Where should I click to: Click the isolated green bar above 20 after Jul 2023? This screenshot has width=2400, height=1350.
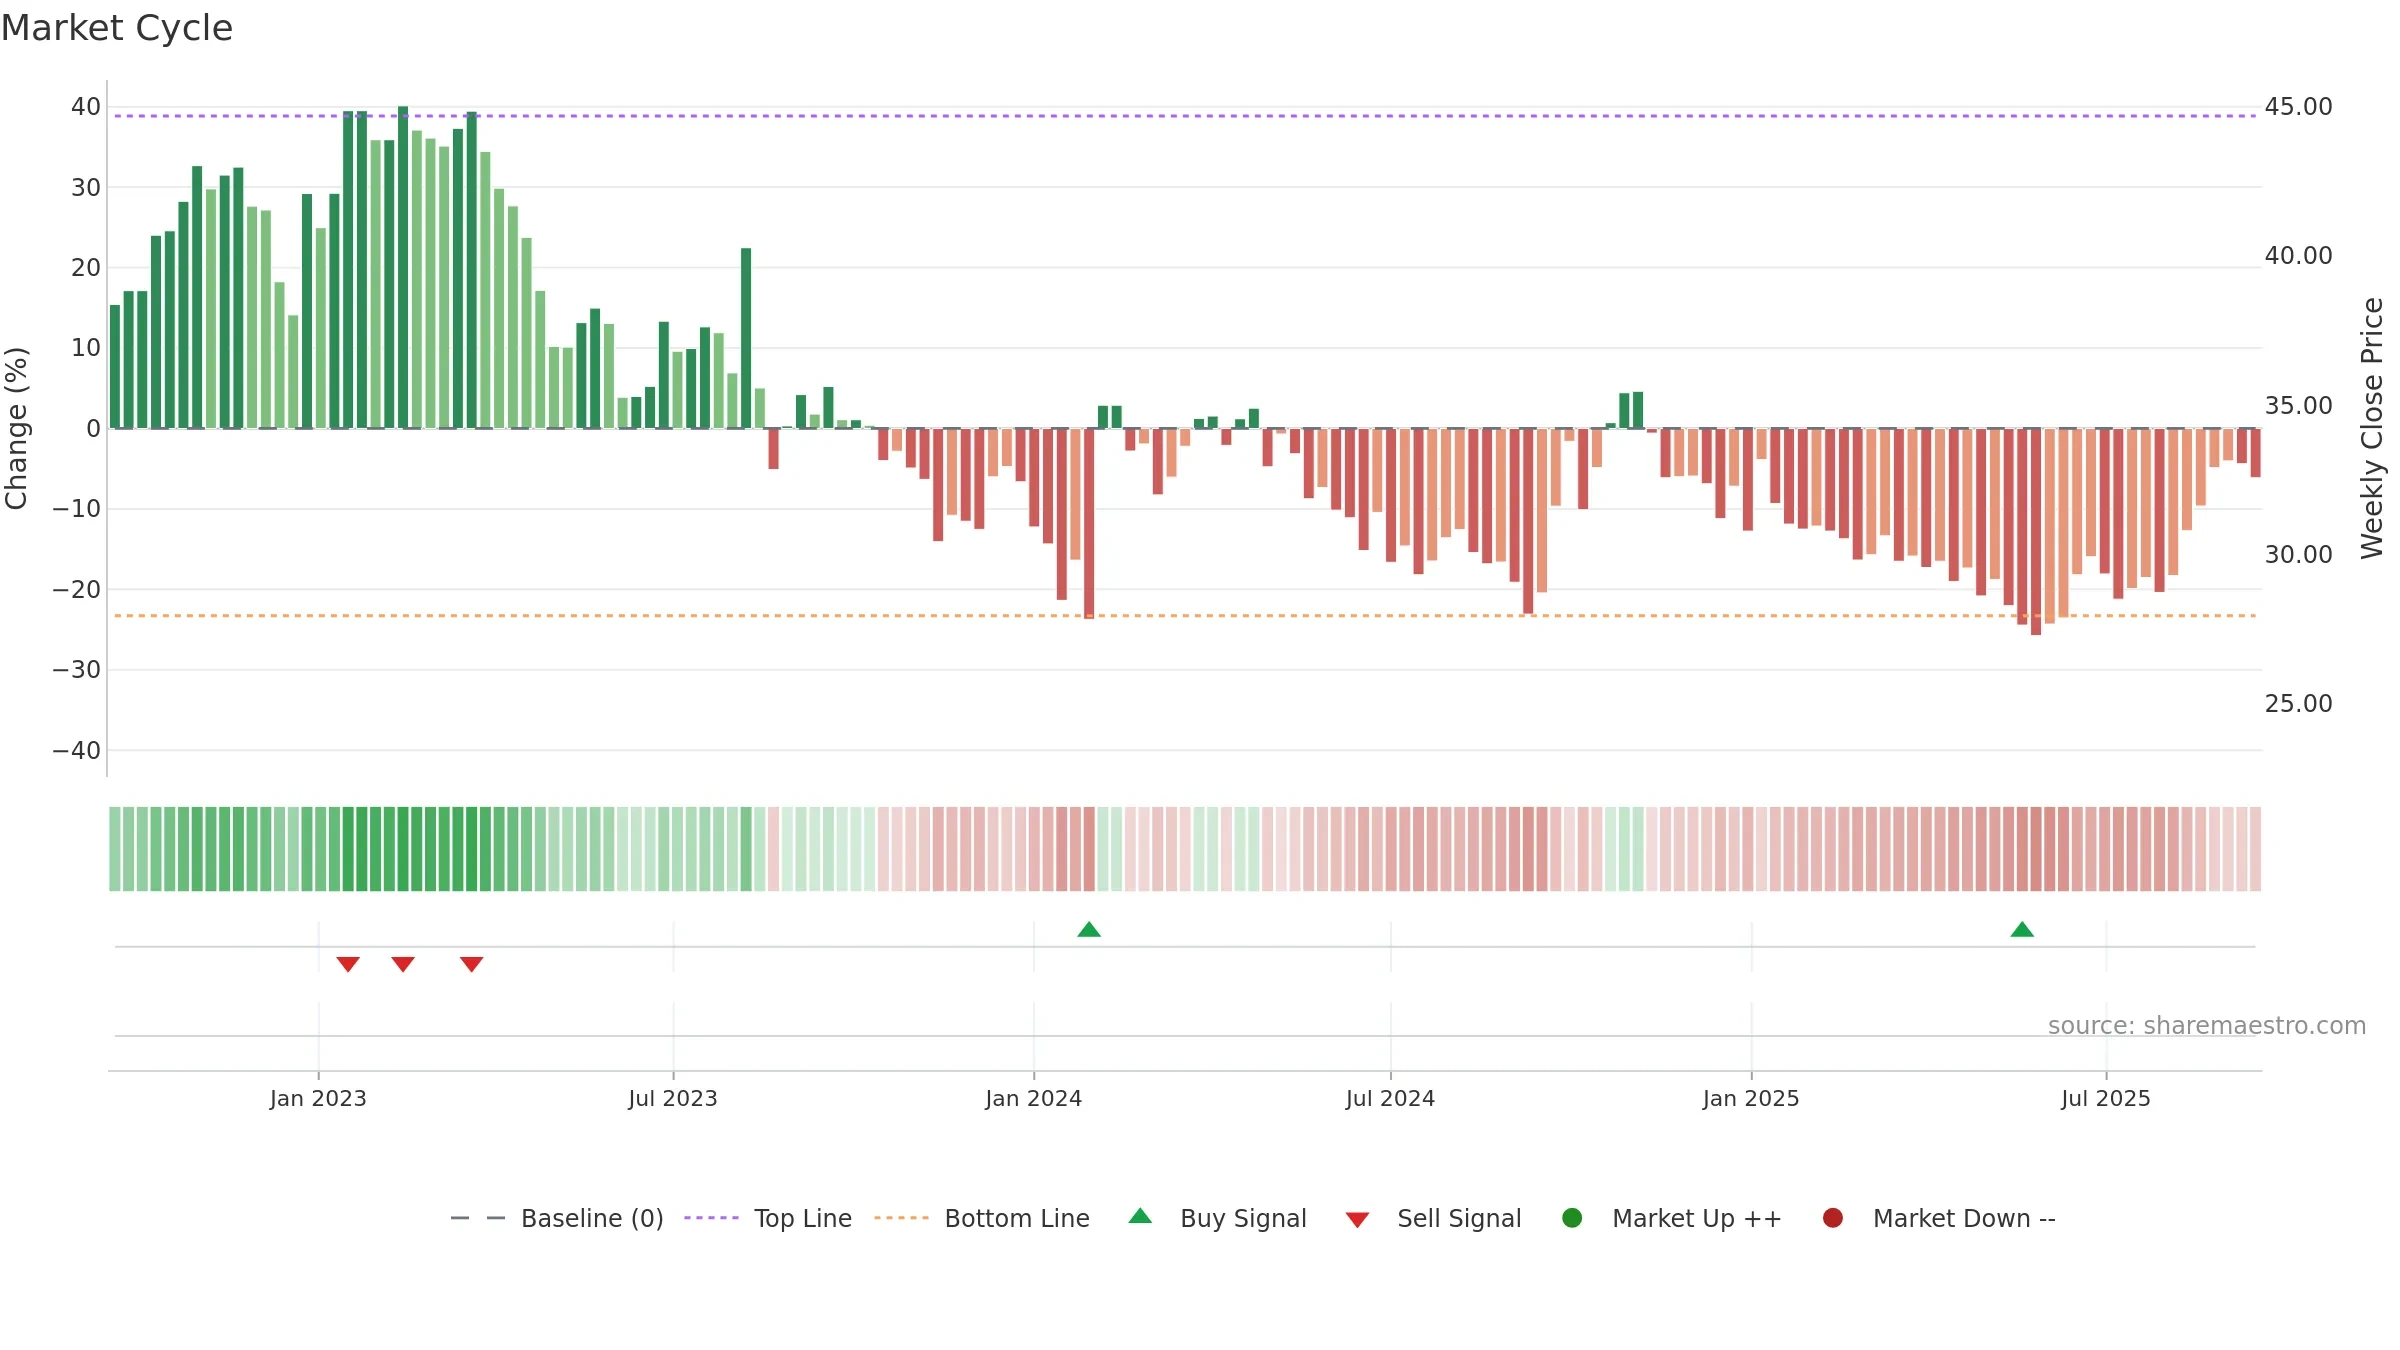click(746, 338)
